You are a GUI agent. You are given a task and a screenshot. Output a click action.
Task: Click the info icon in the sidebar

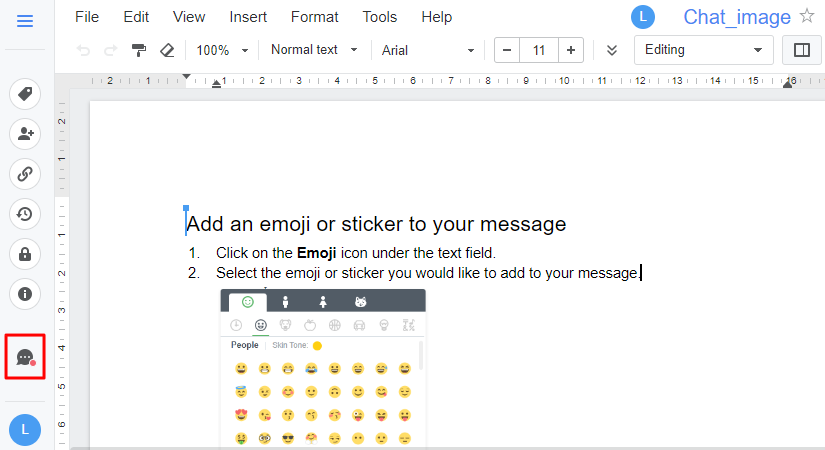pyautogui.click(x=25, y=294)
